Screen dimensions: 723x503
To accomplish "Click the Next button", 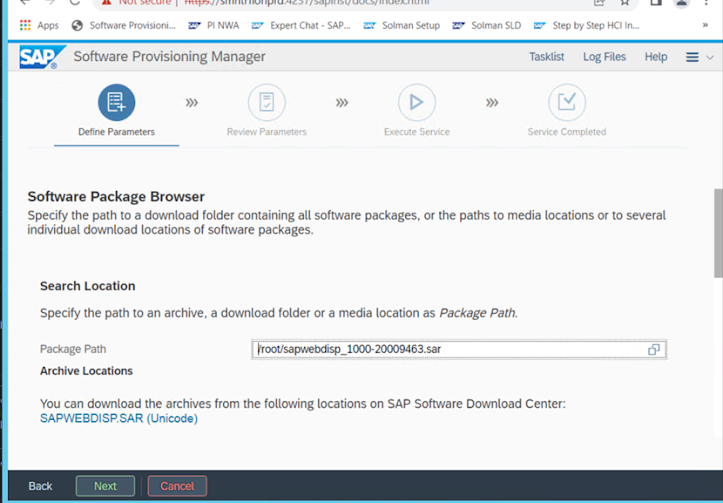I will click(x=105, y=486).
